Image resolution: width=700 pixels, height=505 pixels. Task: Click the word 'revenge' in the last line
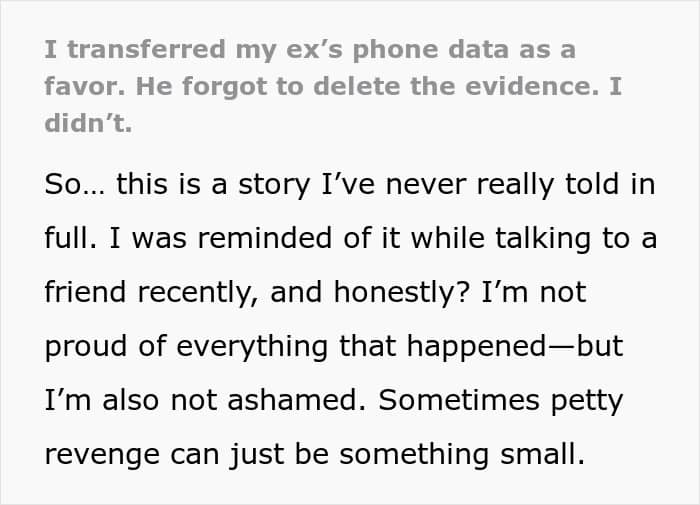coord(102,455)
